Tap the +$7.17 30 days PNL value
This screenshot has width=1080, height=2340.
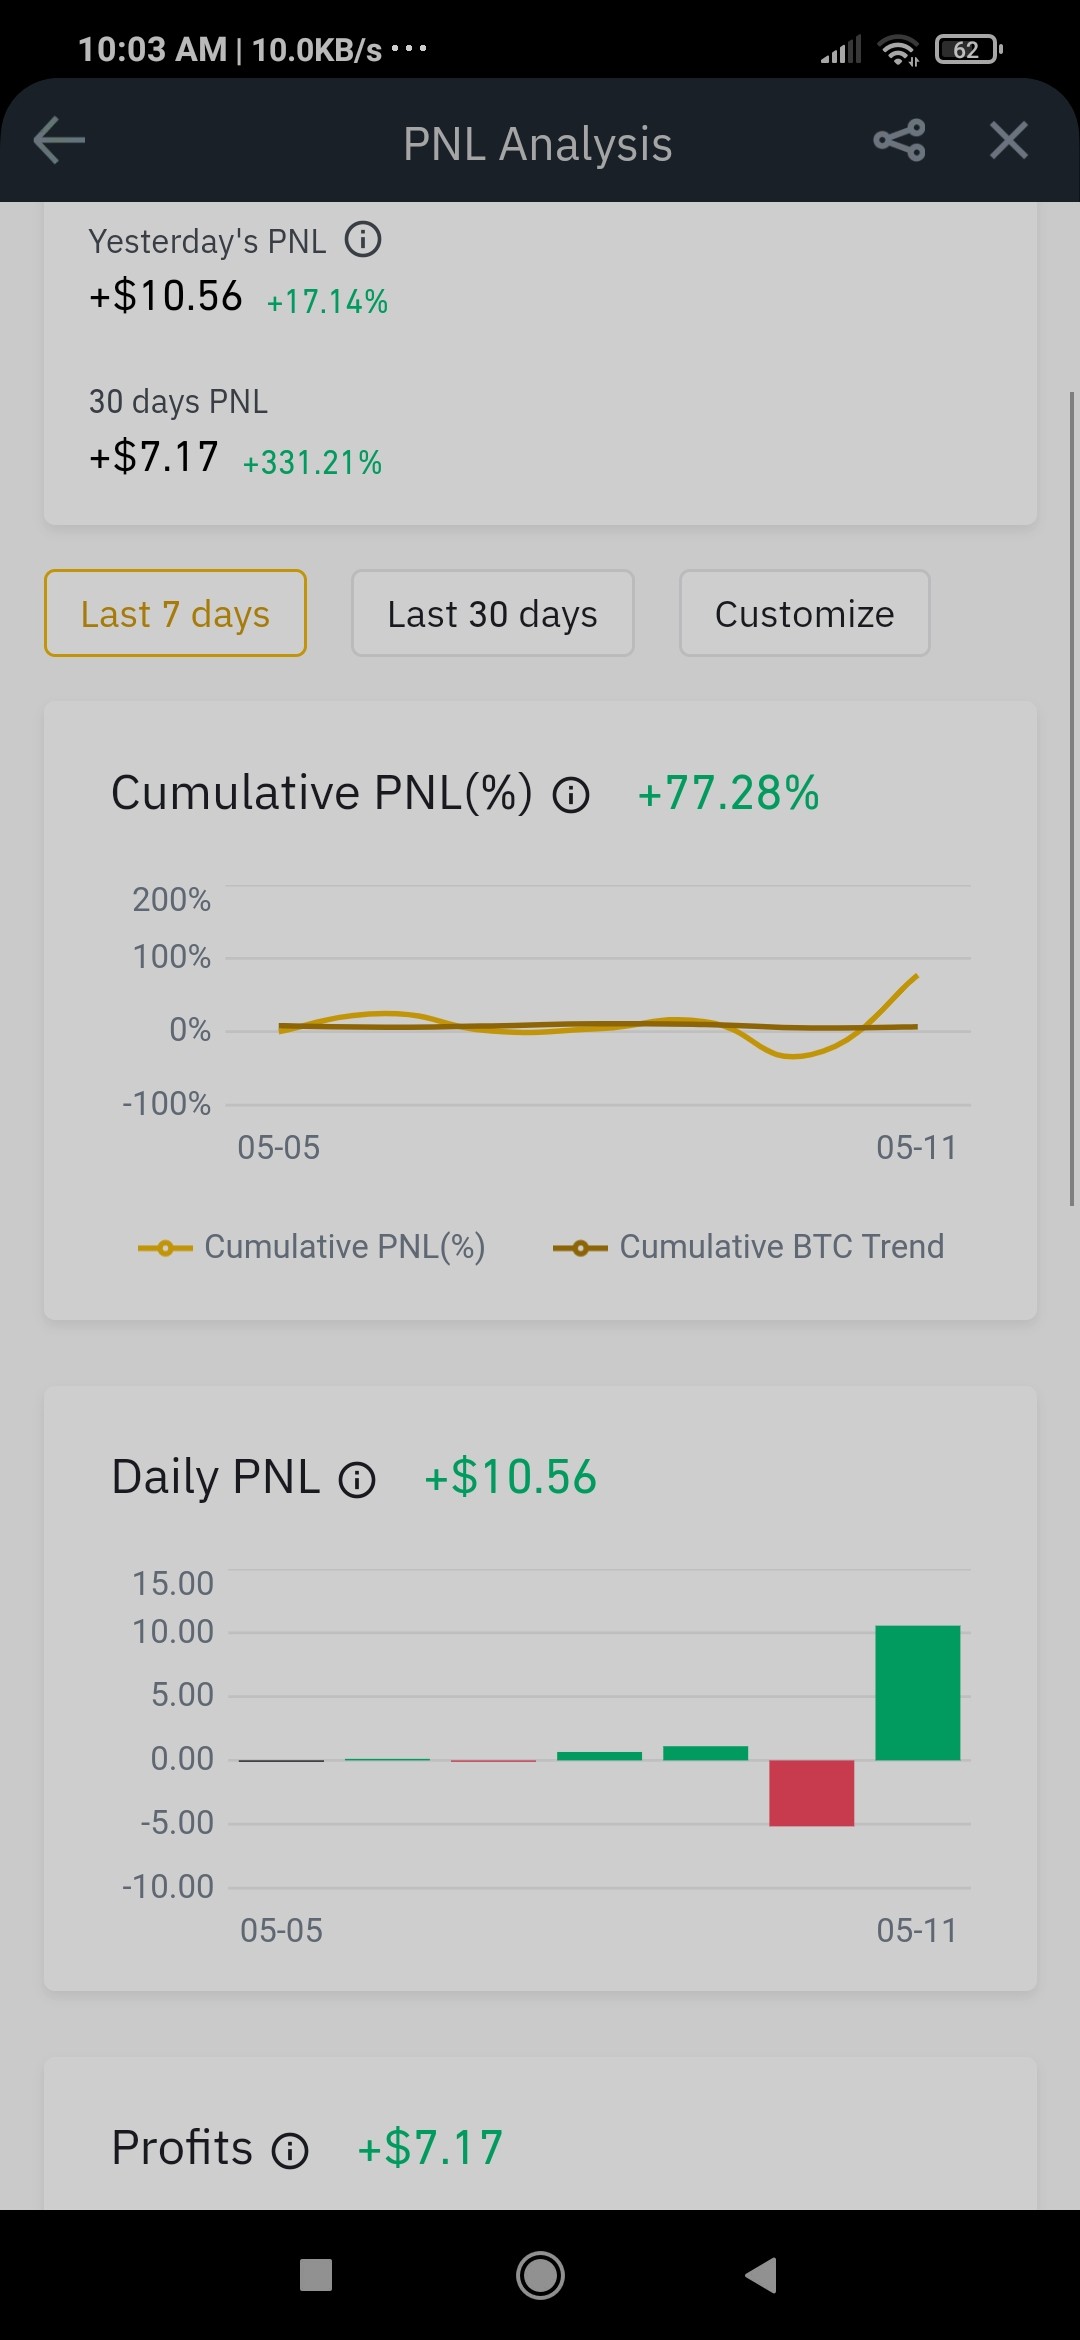click(x=154, y=457)
